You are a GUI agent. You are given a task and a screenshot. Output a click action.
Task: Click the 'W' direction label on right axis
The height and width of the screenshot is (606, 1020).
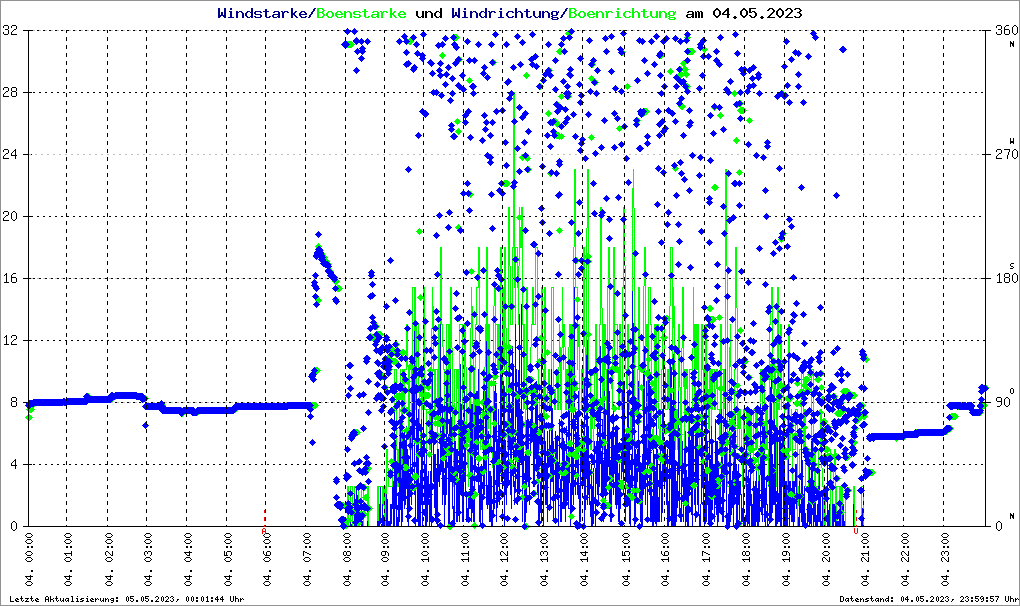pos(1012,141)
